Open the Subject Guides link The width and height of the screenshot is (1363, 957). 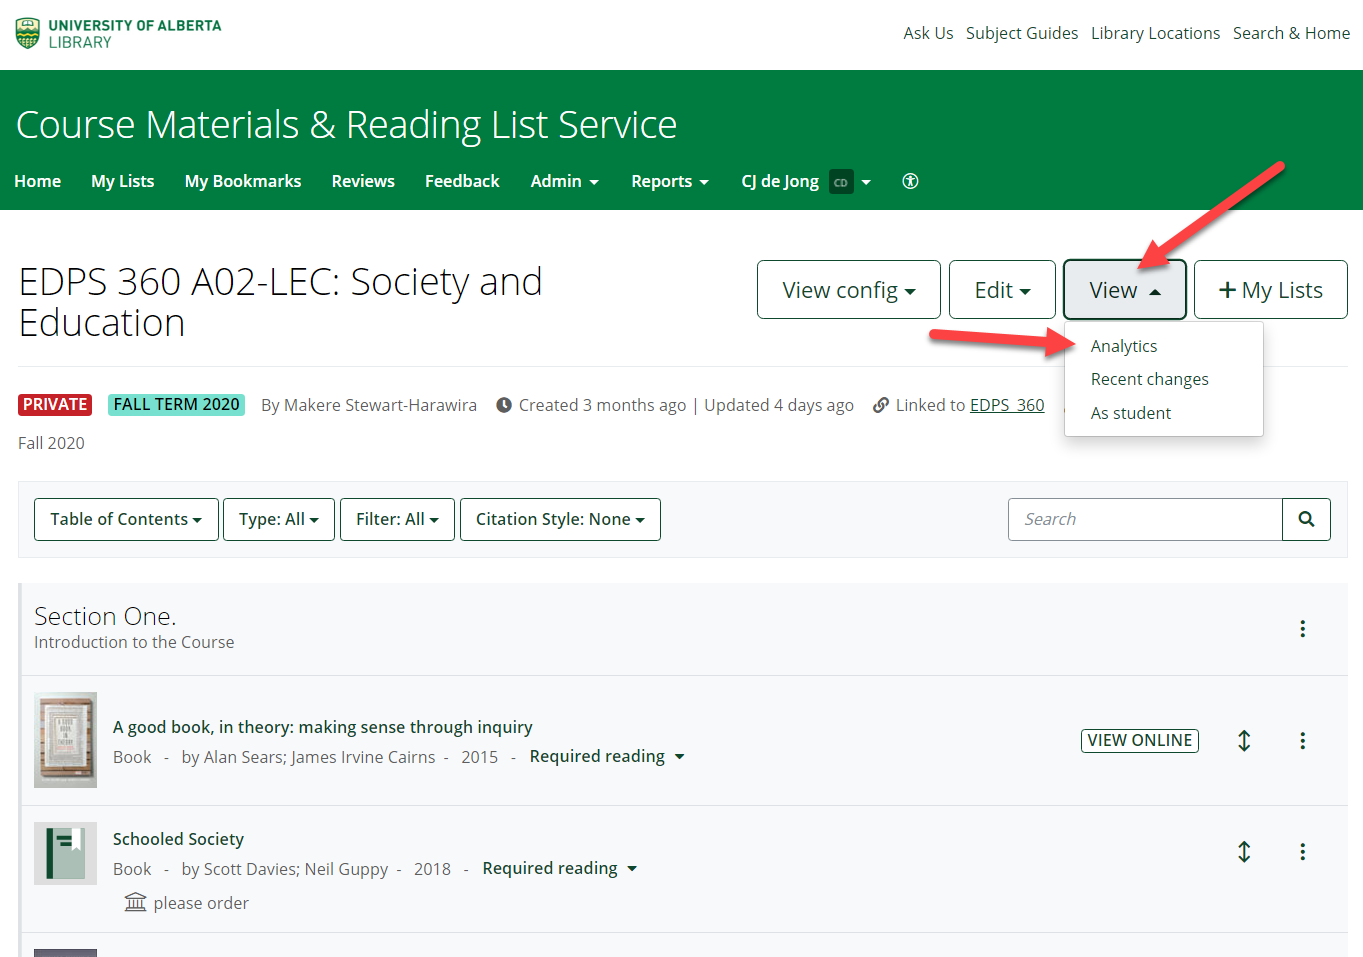(1022, 33)
